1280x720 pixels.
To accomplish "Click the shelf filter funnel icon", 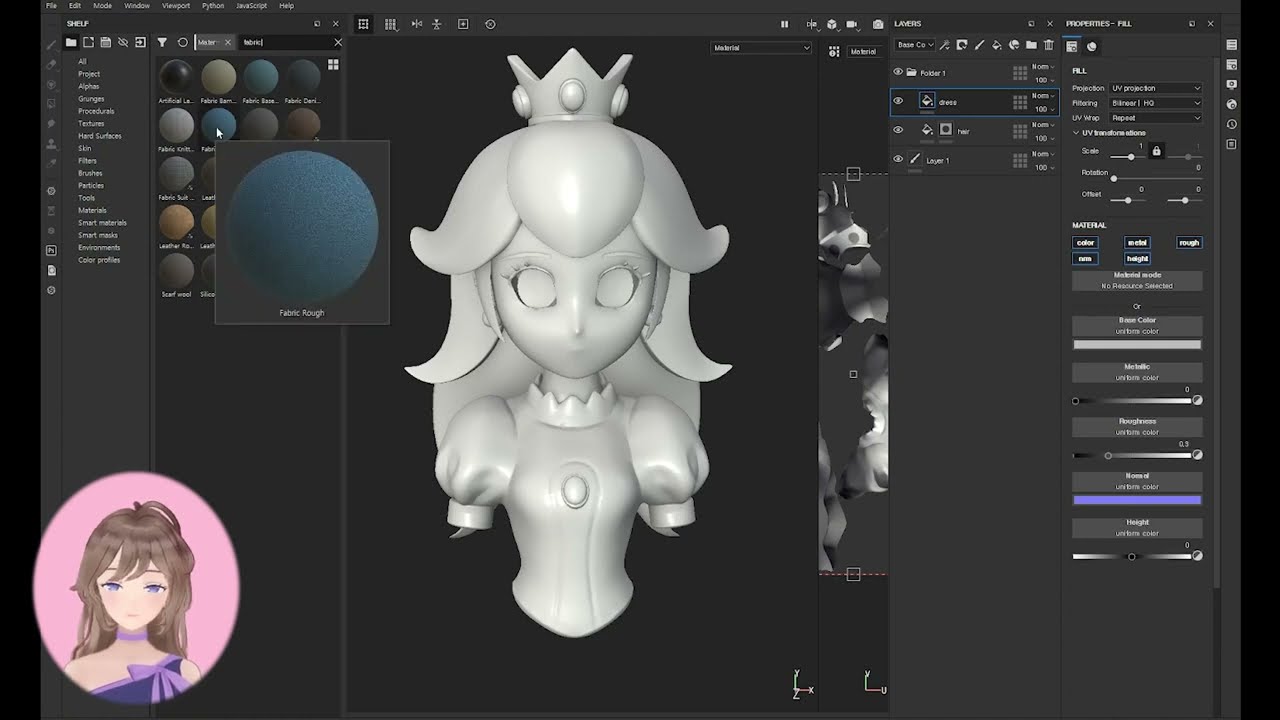I will click(x=162, y=42).
